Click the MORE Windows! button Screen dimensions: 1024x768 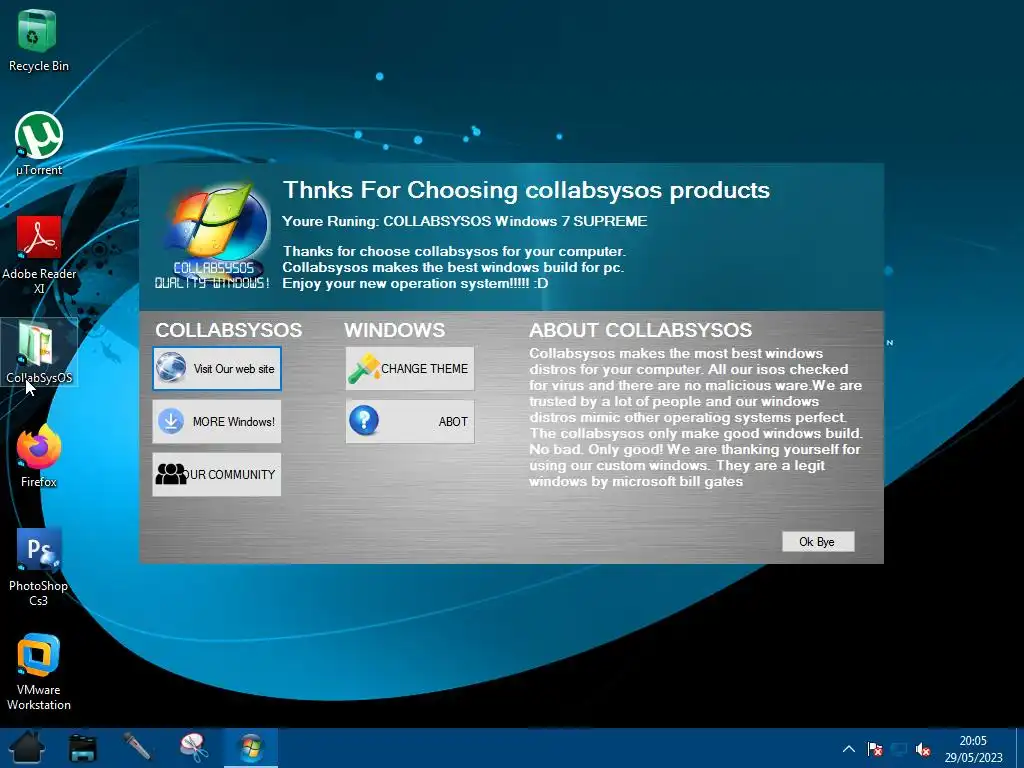coord(217,421)
